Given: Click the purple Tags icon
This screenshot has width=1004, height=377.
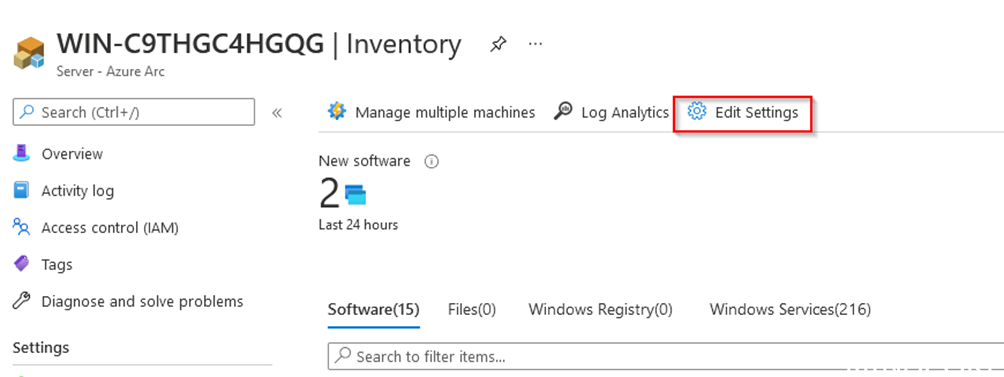Looking at the screenshot, I should (22, 264).
